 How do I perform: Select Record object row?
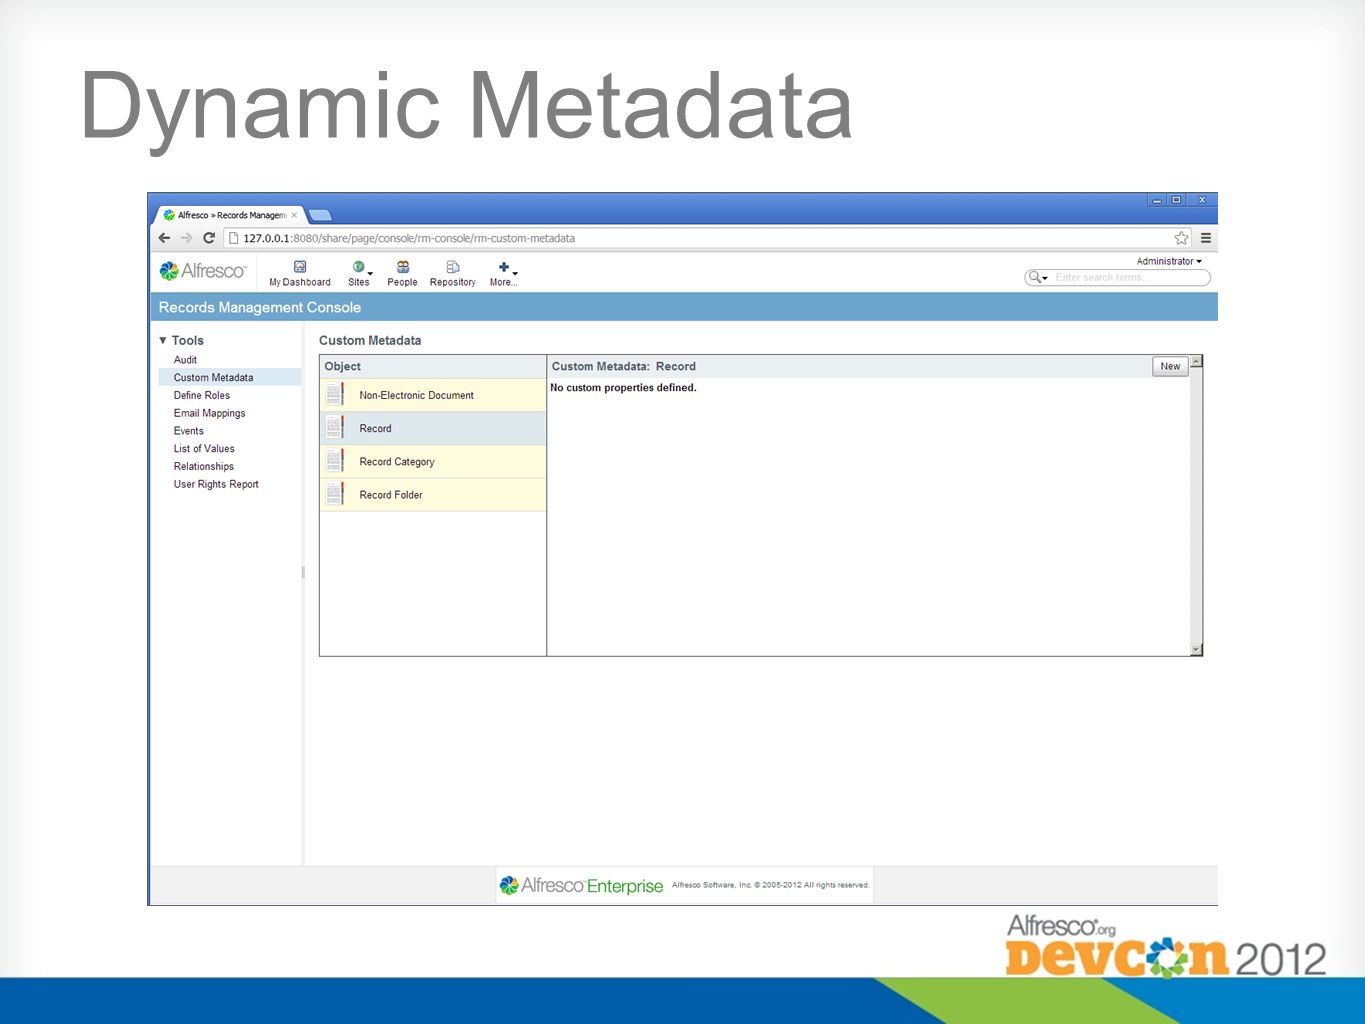tap(433, 428)
